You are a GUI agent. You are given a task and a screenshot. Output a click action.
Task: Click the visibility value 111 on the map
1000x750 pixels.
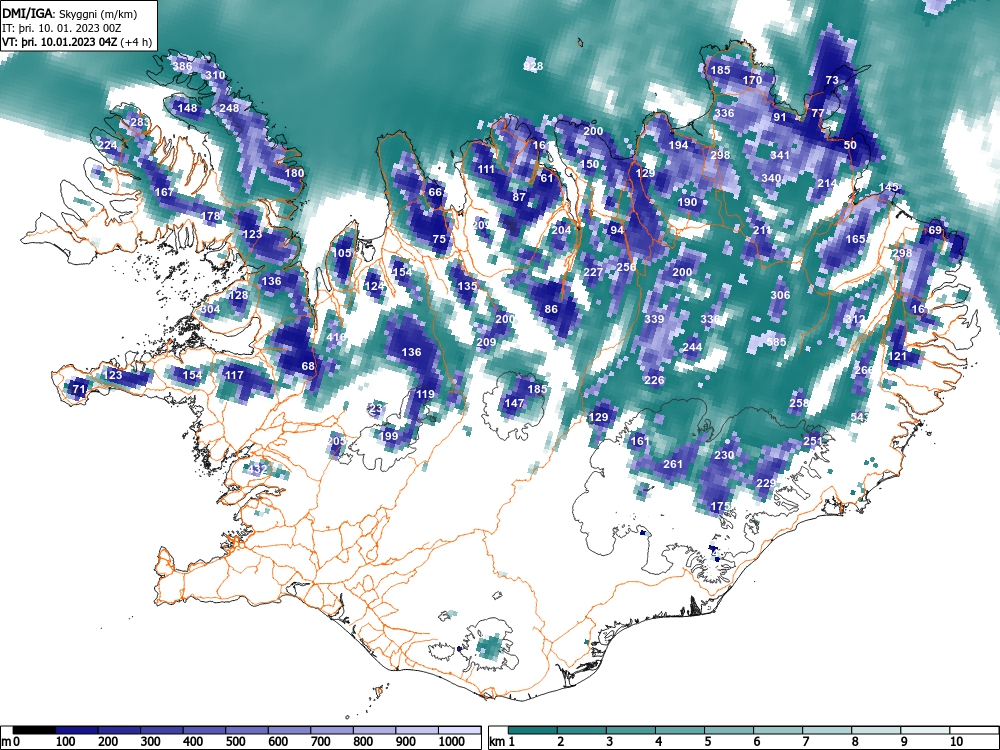(486, 169)
